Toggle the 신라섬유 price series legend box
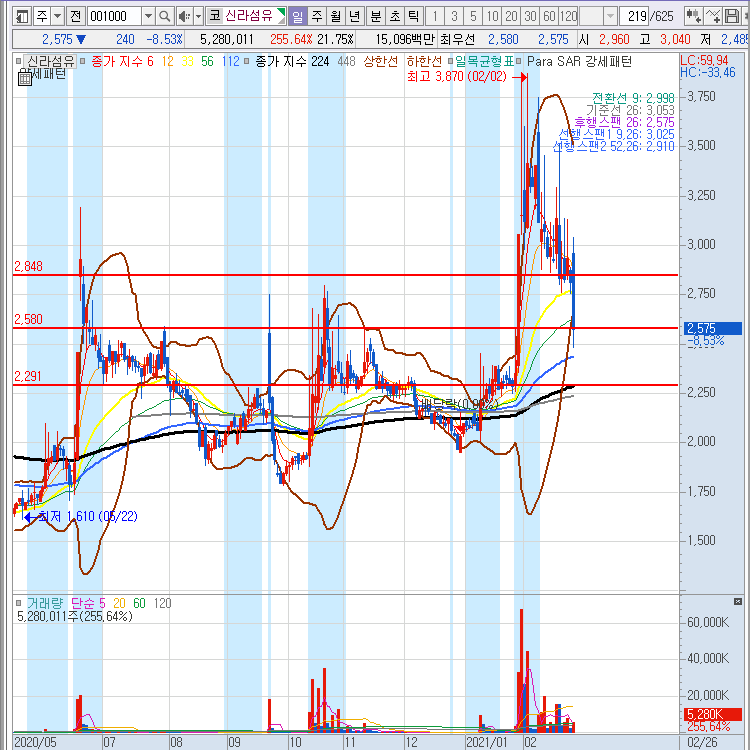This screenshot has height=750, width=750. tap(19, 61)
